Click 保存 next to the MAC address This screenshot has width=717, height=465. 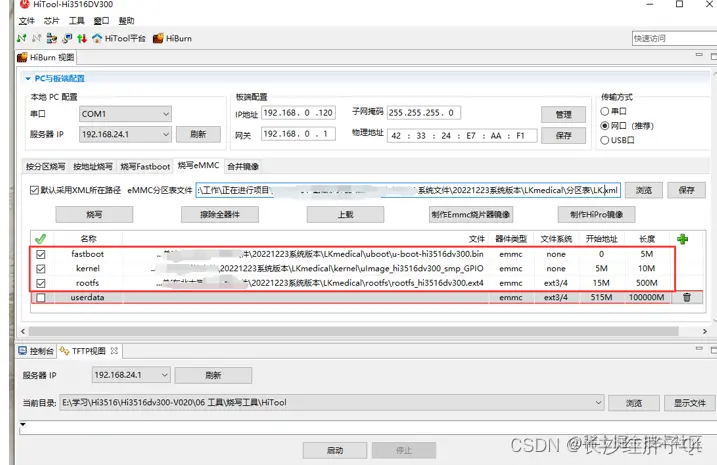pos(563,136)
